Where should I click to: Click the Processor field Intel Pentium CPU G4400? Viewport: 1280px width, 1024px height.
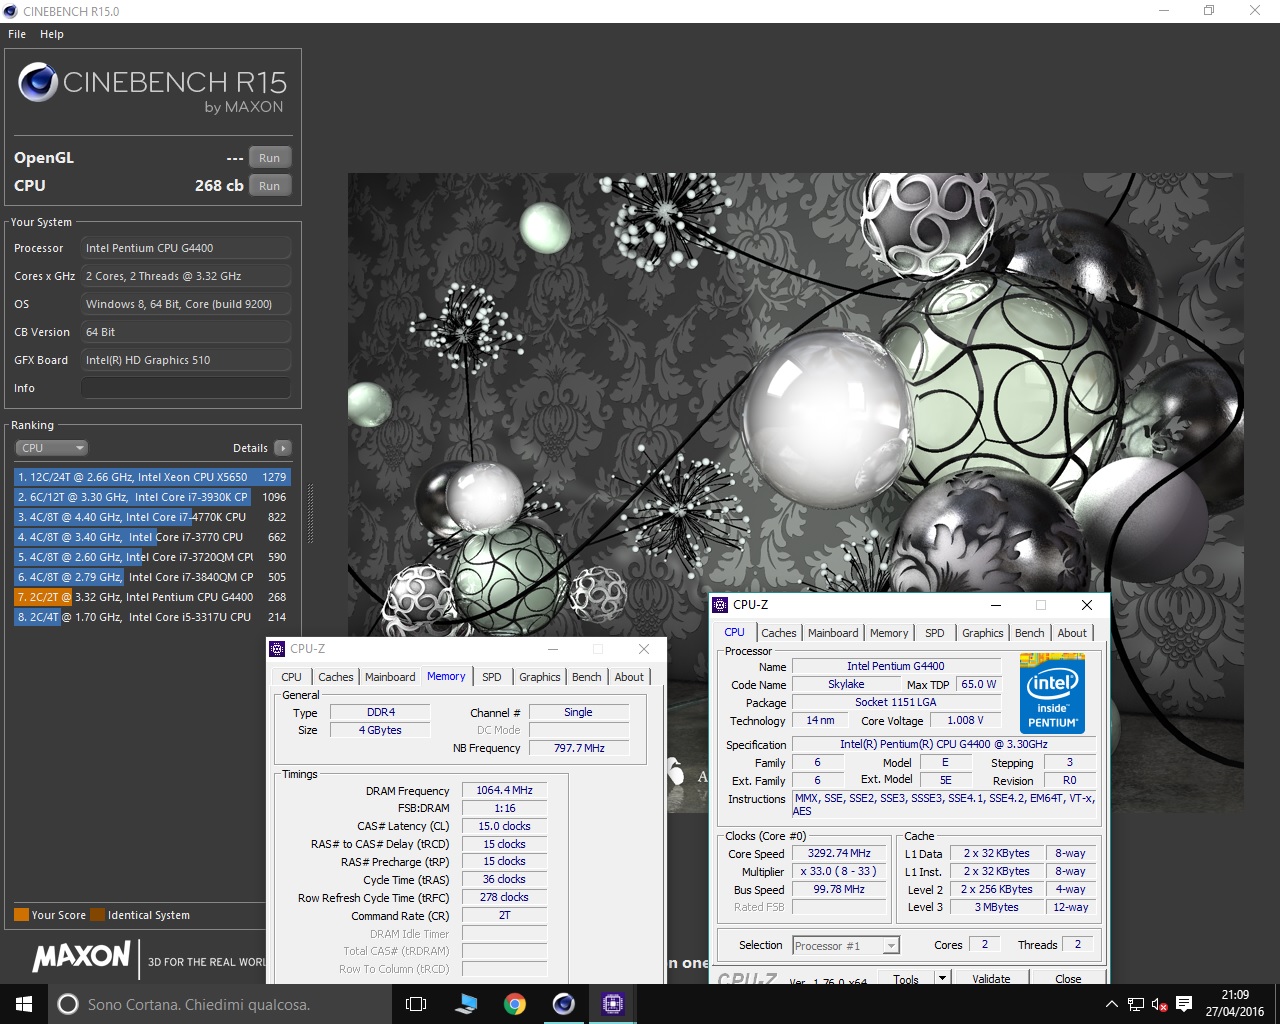(186, 248)
